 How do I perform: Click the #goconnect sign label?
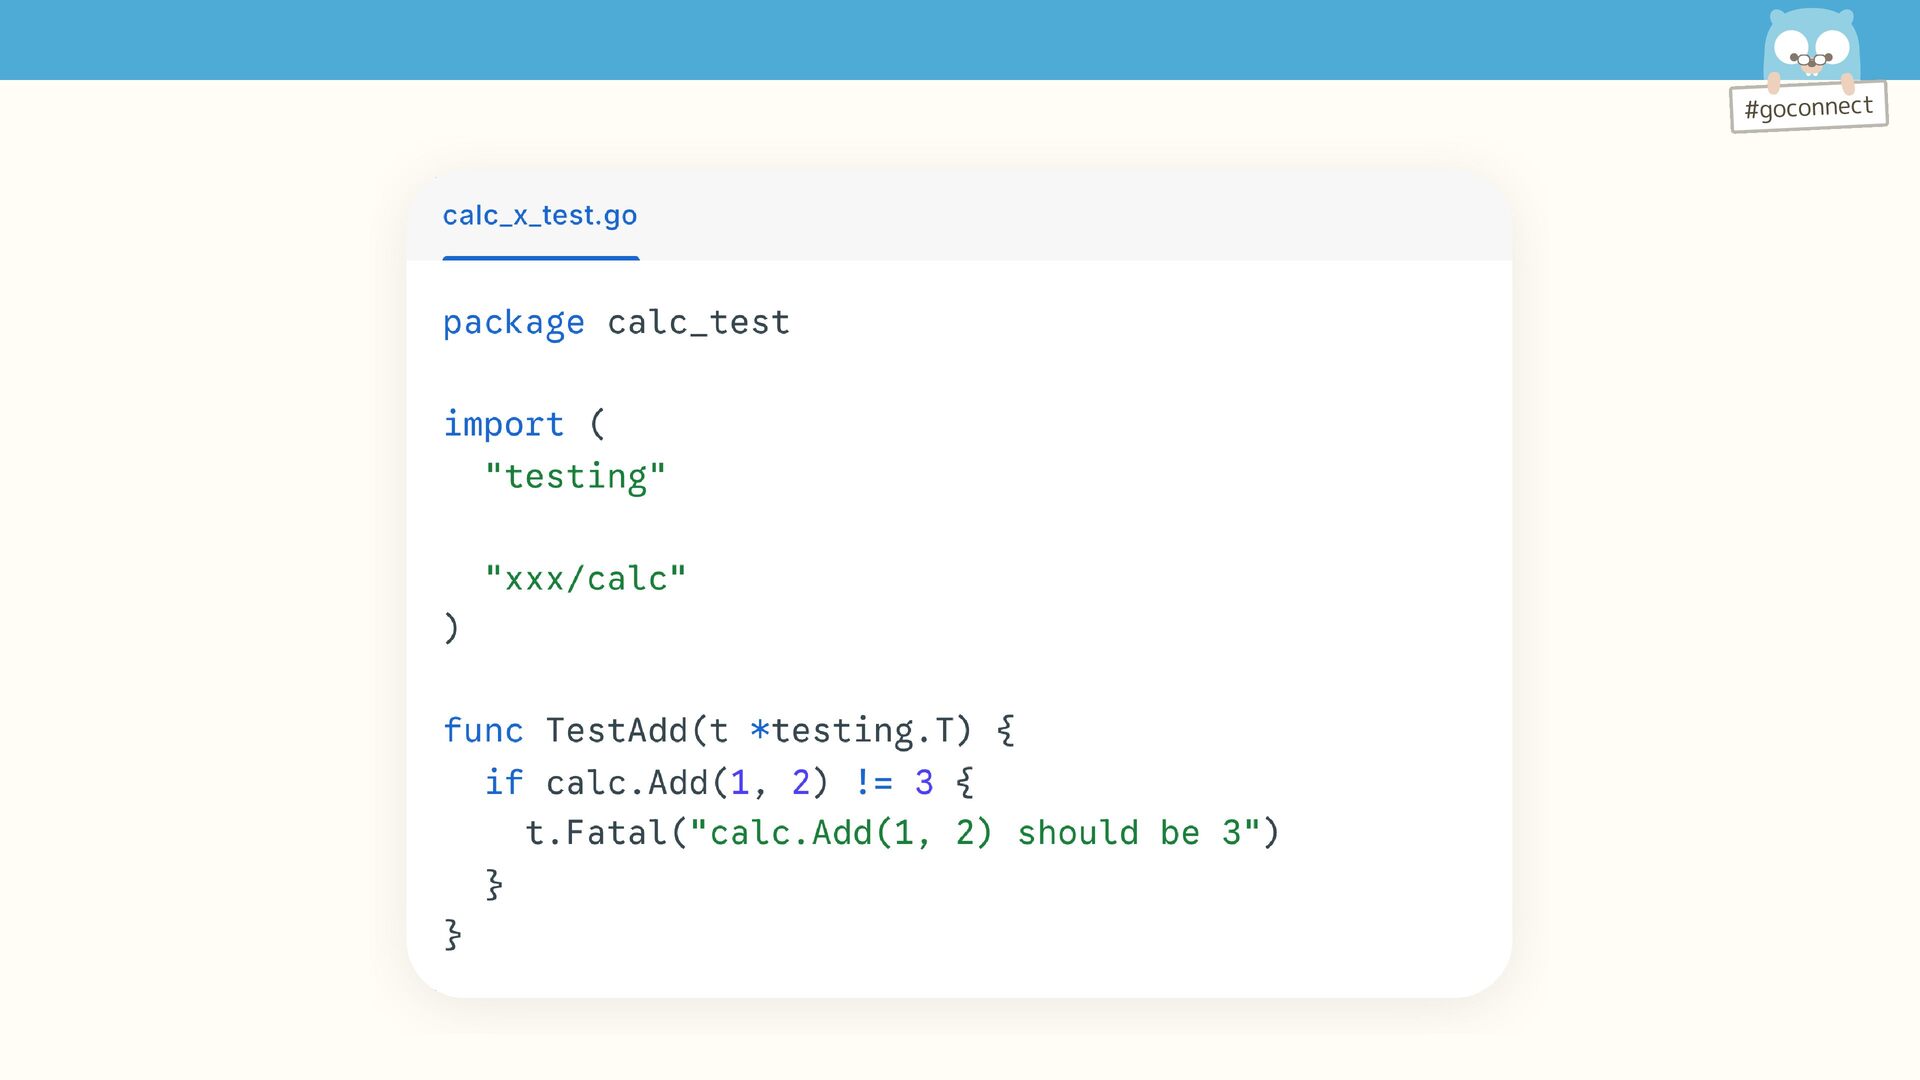pos(1808,107)
